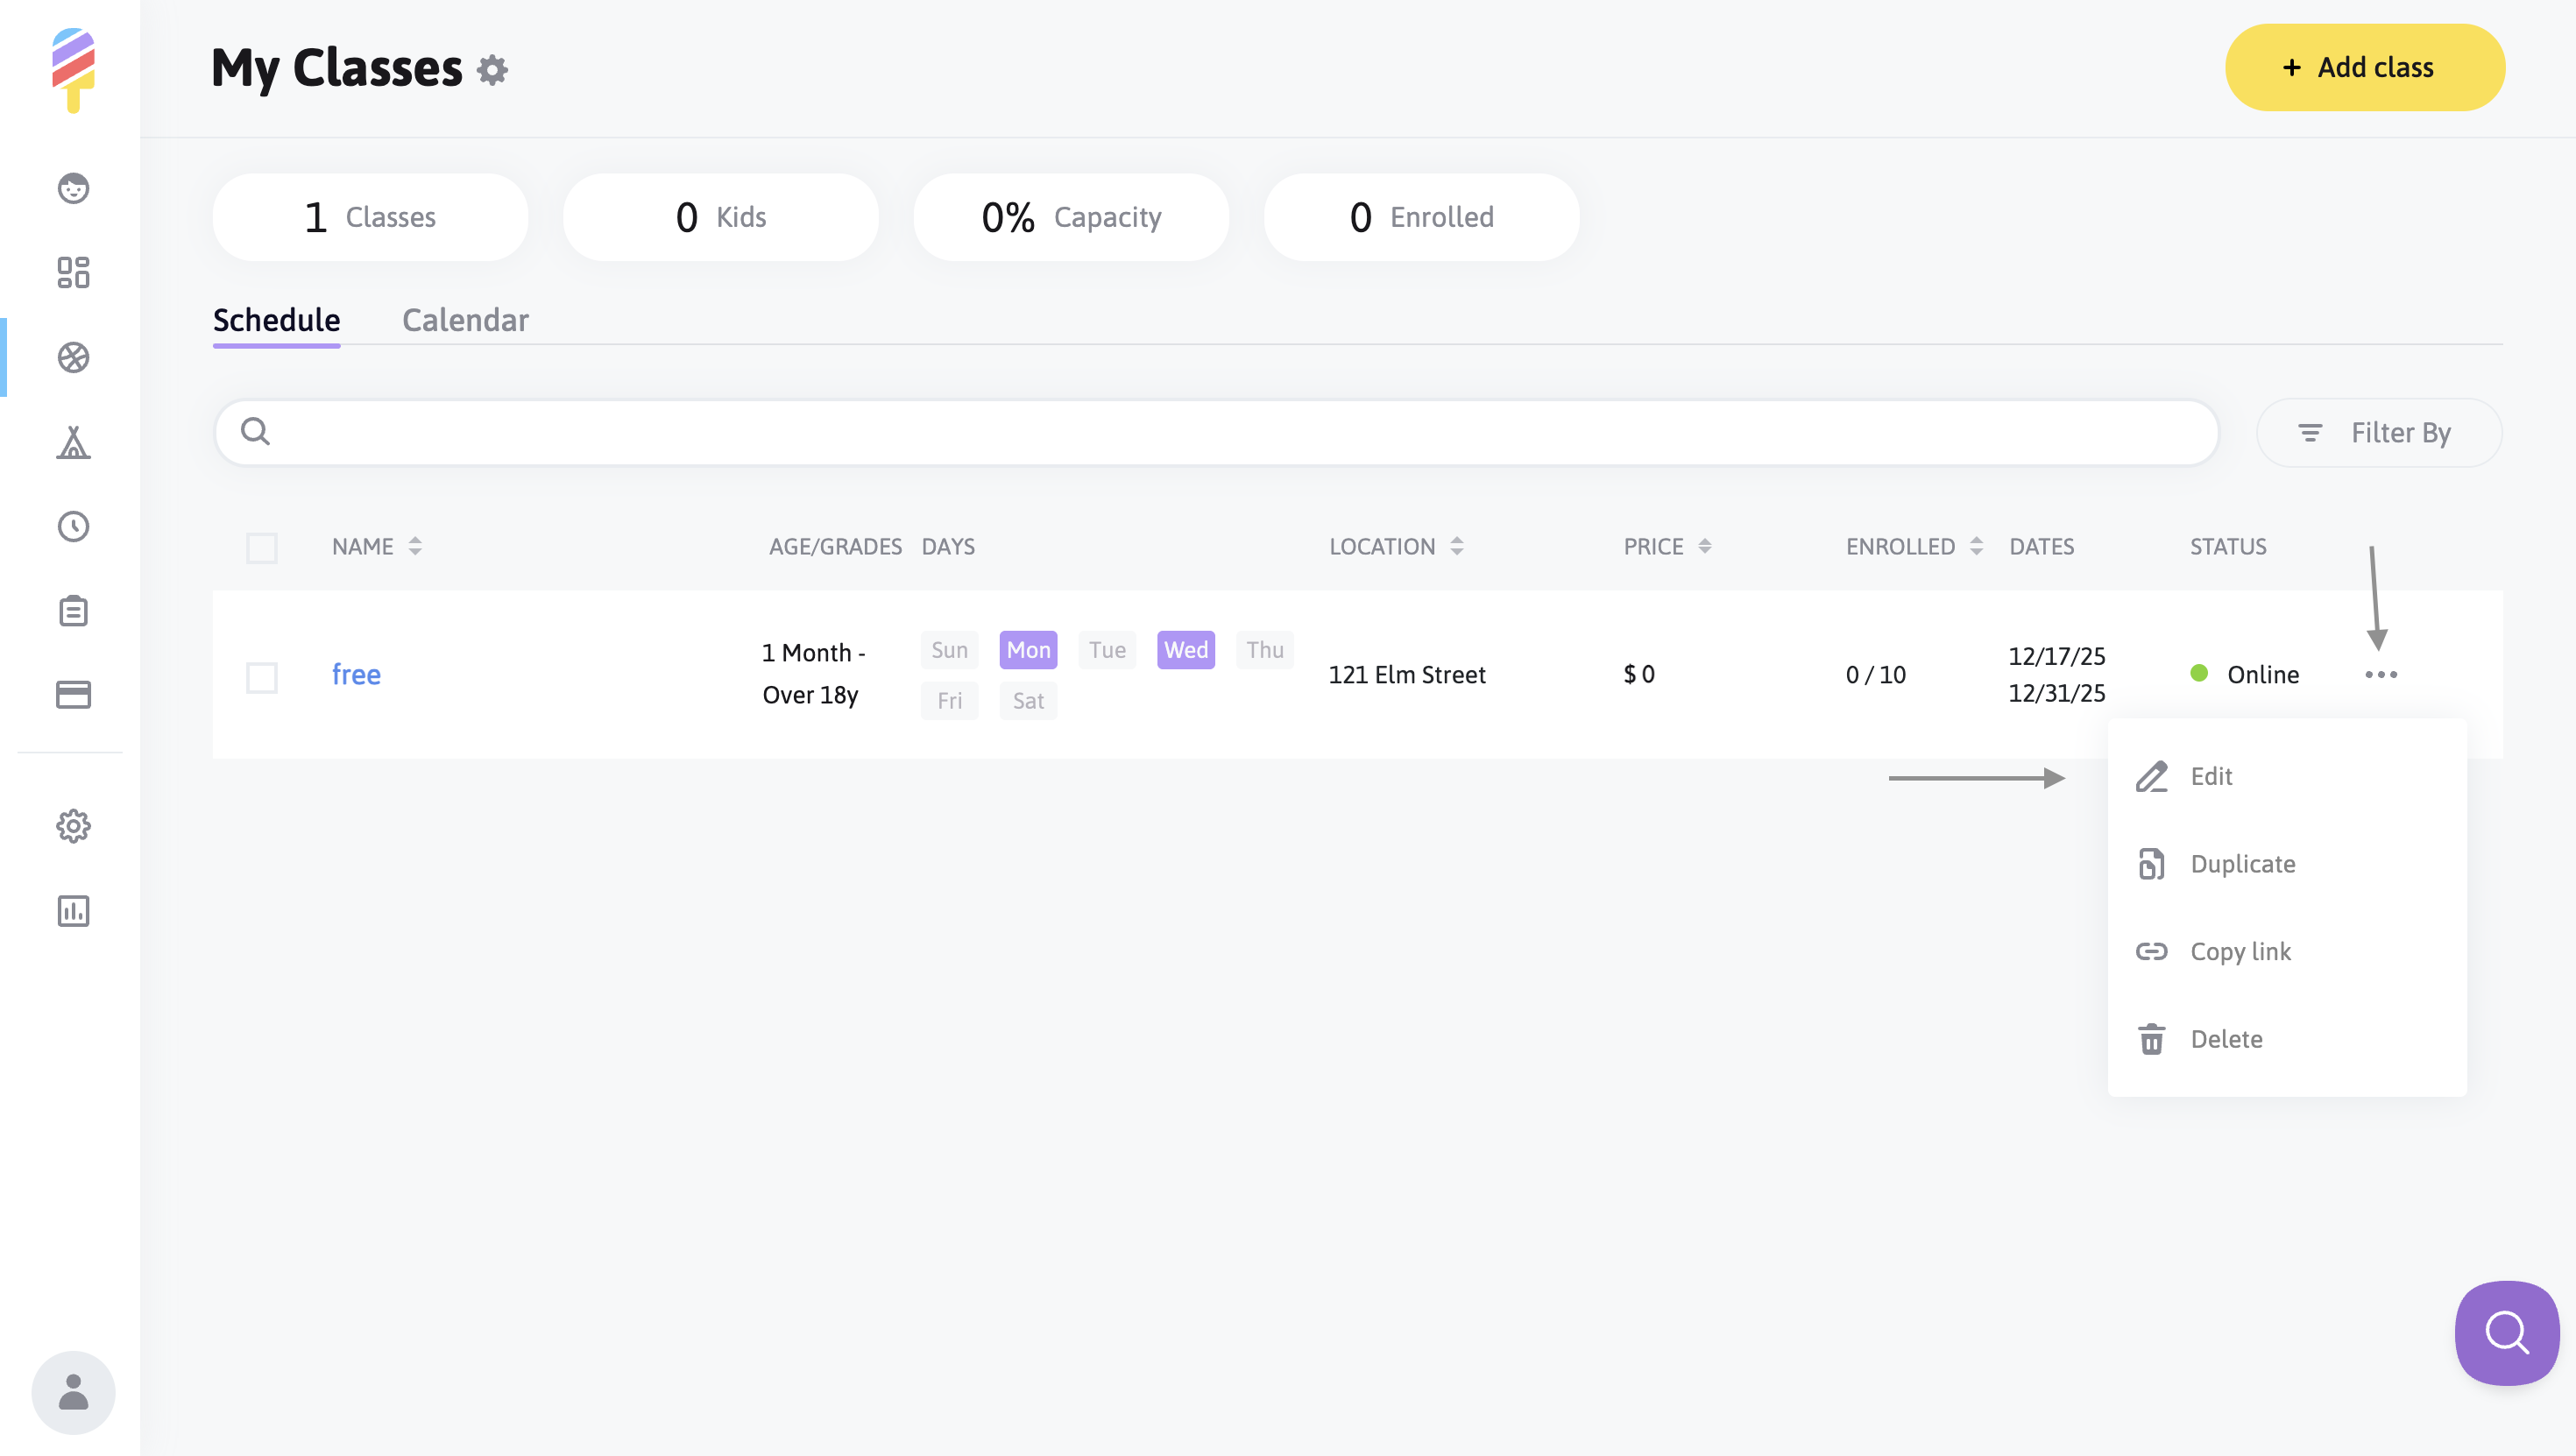This screenshot has height=1456, width=2576.
Task: Select the camp tent icon in sidebar
Action: click(73, 442)
